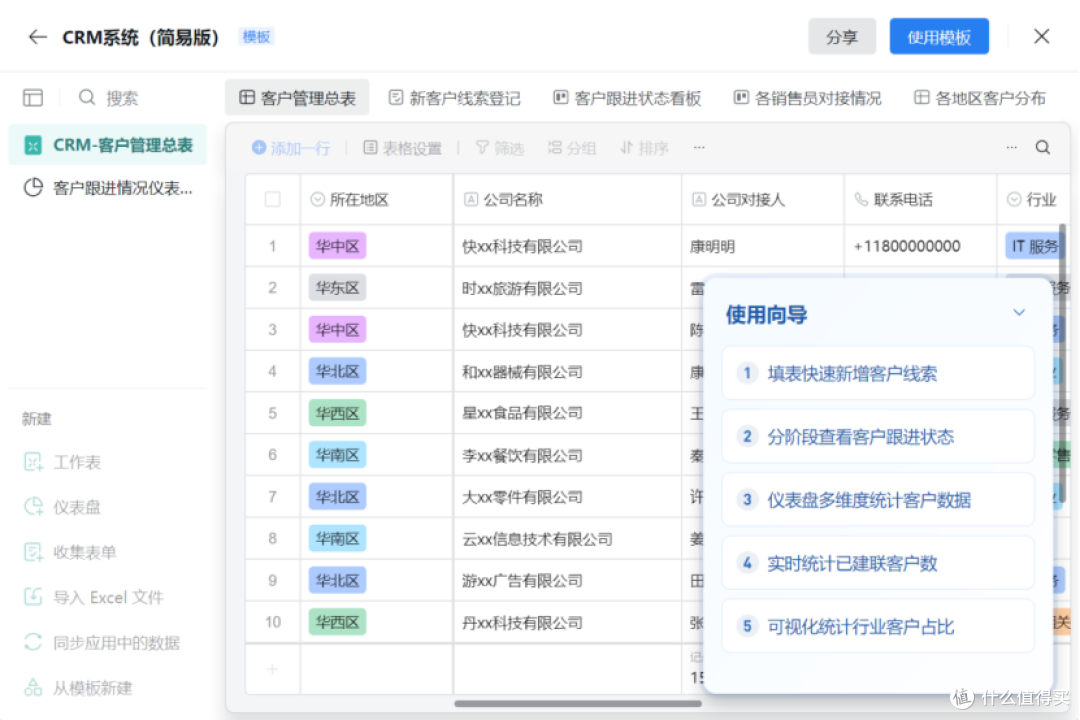This screenshot has height=720, width=1080.
Task: Switch to 客户跟进状态看板 tab
Action: (627, 98)
